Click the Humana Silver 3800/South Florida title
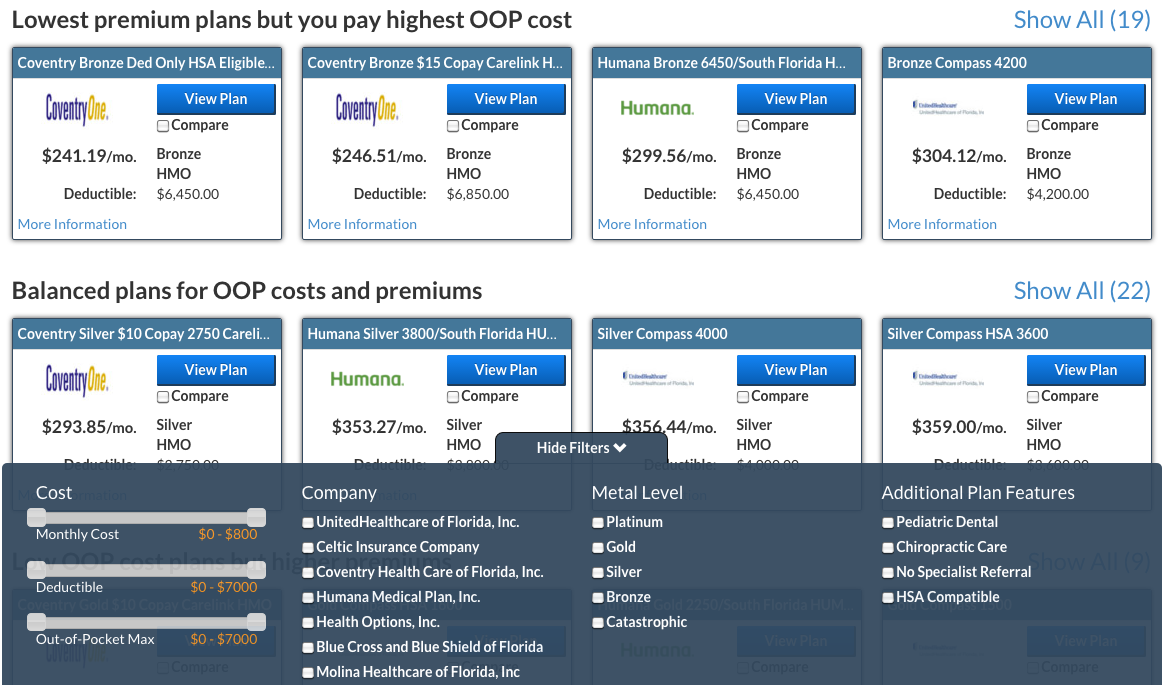 pos(432,334)
